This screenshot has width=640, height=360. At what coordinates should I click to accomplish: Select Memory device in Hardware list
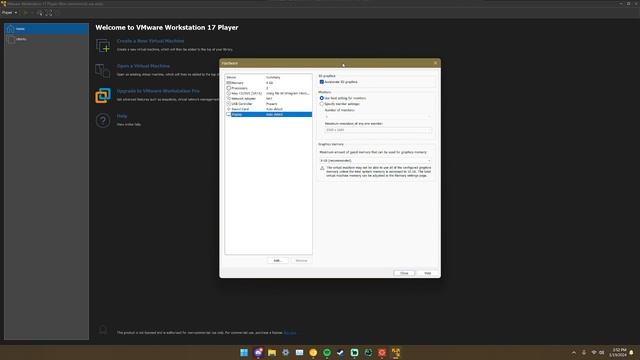(x=269, y=83)
